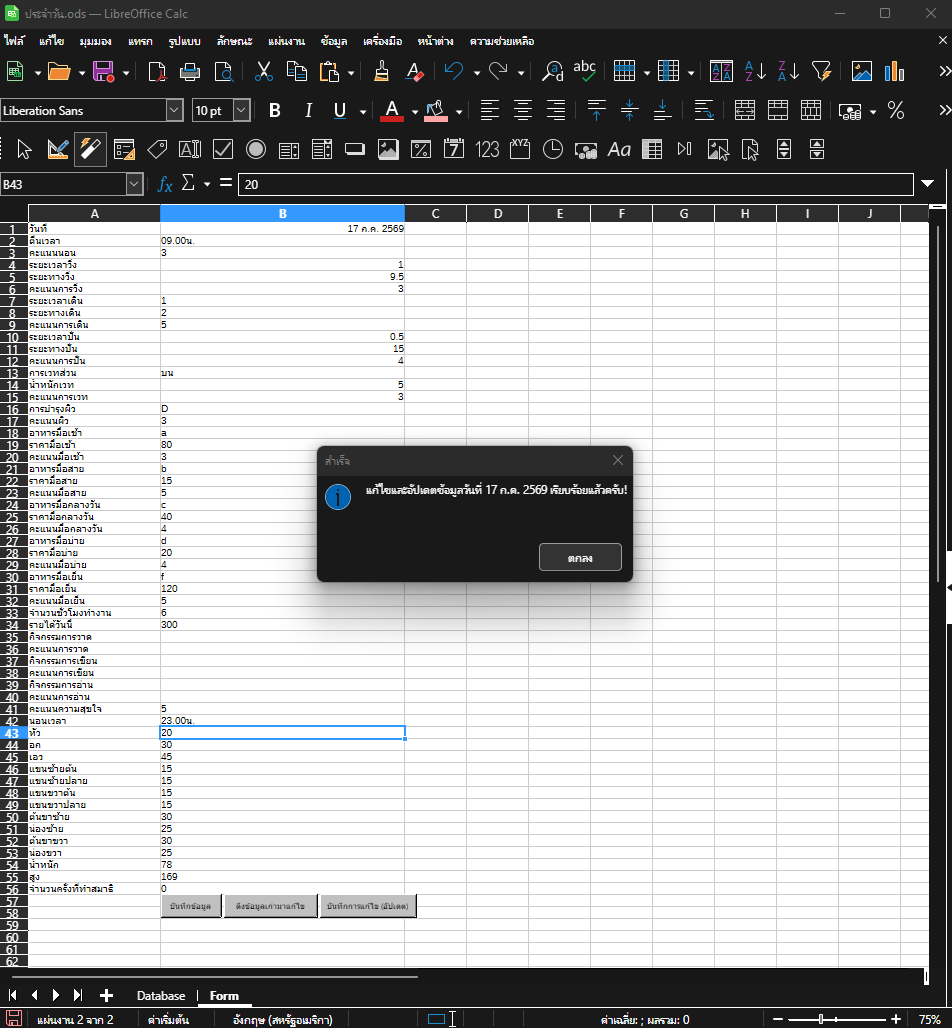Select the Form sheet tab
This screenshot has width=952, height=1028.
[x=224, y=996]
